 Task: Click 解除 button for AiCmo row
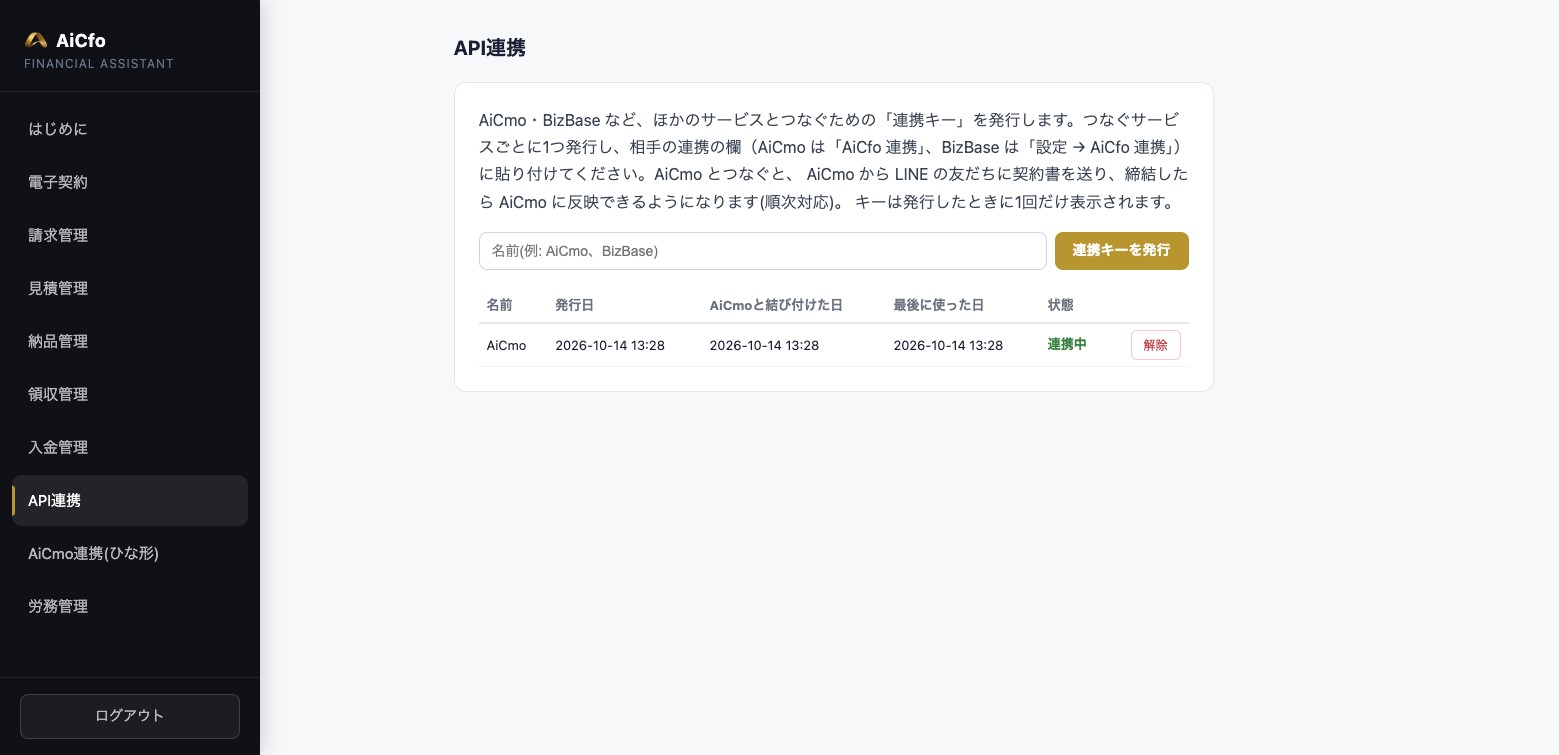(1156, 345)
